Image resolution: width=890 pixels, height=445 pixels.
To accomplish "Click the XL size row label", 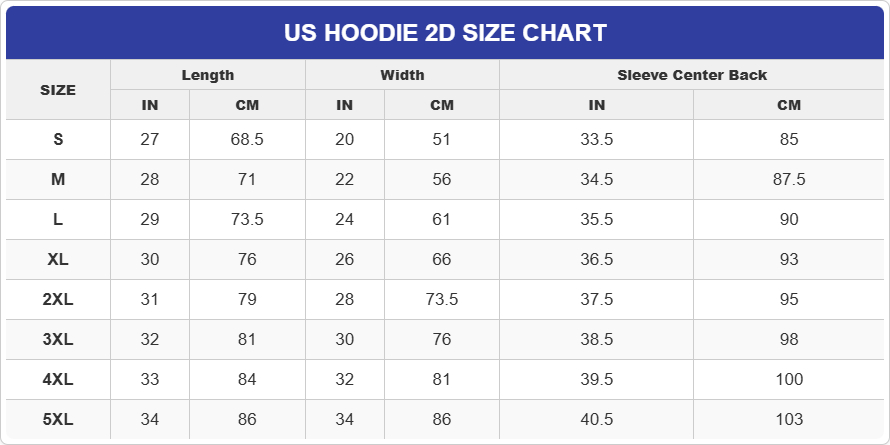I will [x=58, y=260].
